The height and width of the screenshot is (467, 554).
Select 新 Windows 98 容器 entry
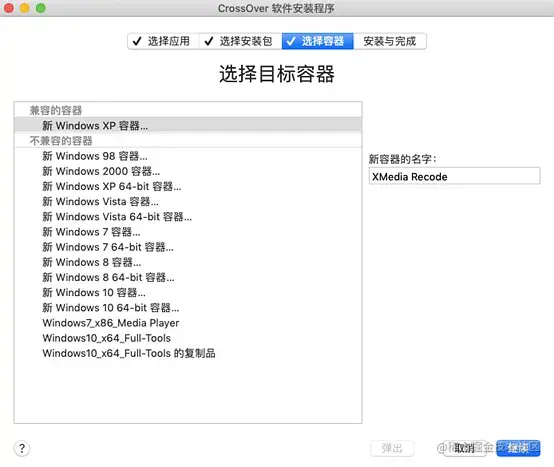188,156
